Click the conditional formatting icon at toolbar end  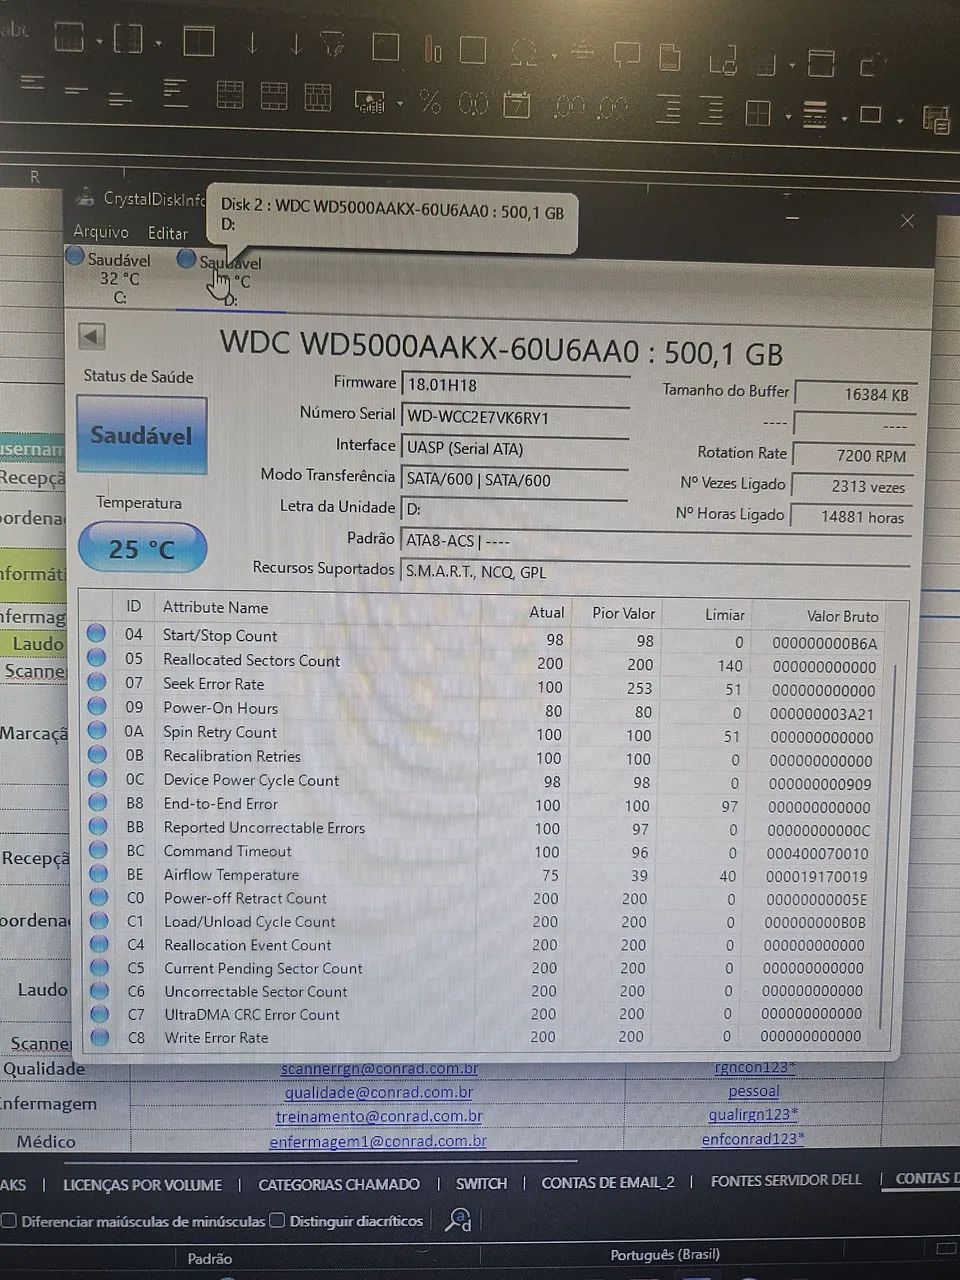[x=936, y=120]
